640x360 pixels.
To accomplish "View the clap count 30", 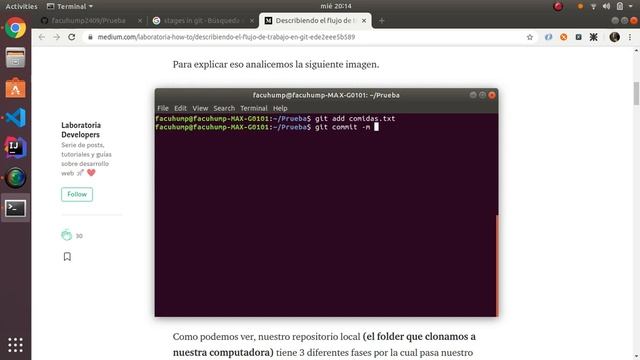I will click(79, 236).
